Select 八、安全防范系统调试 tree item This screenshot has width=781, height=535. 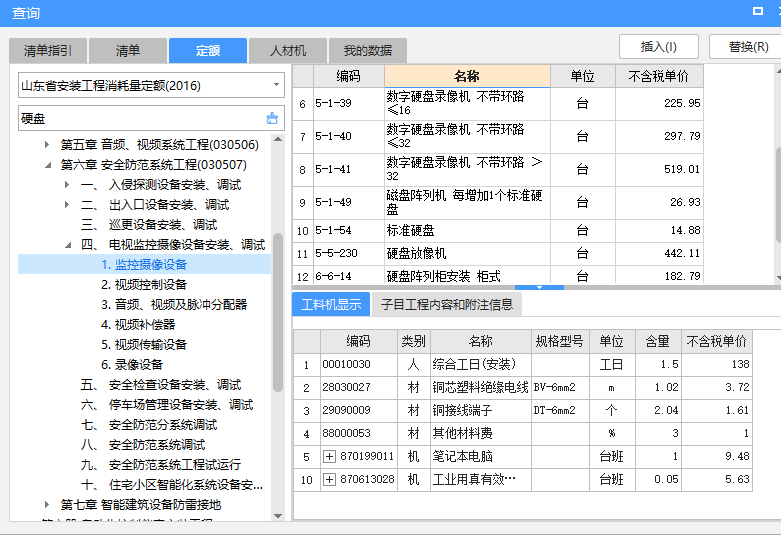[x=143, y=445]
